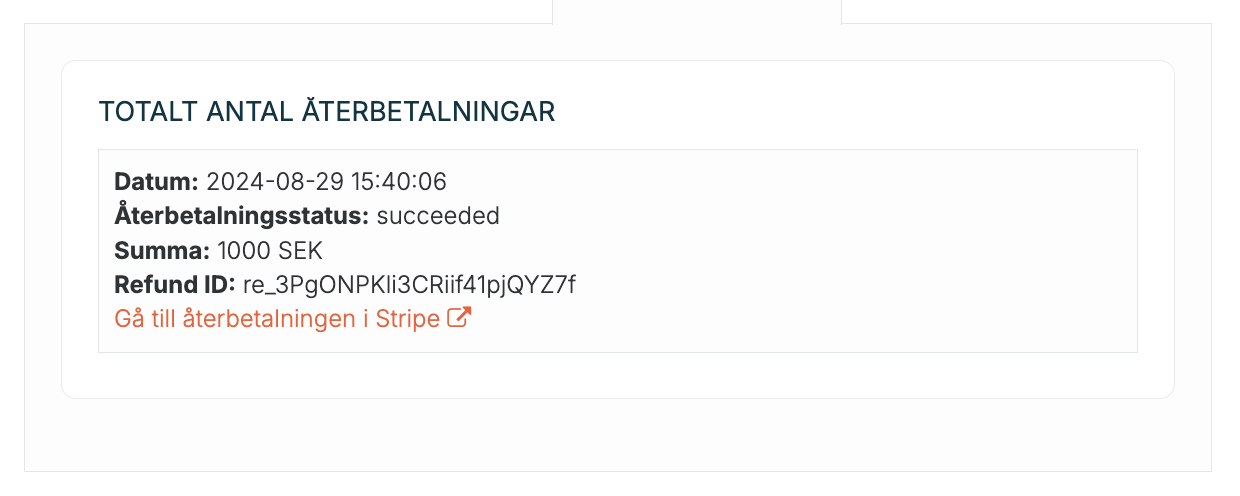The width and height of the screenshot is (1240, 496).
Task: Click the bold 'Refund ID:' label
Action: click(x=175, y=284)
